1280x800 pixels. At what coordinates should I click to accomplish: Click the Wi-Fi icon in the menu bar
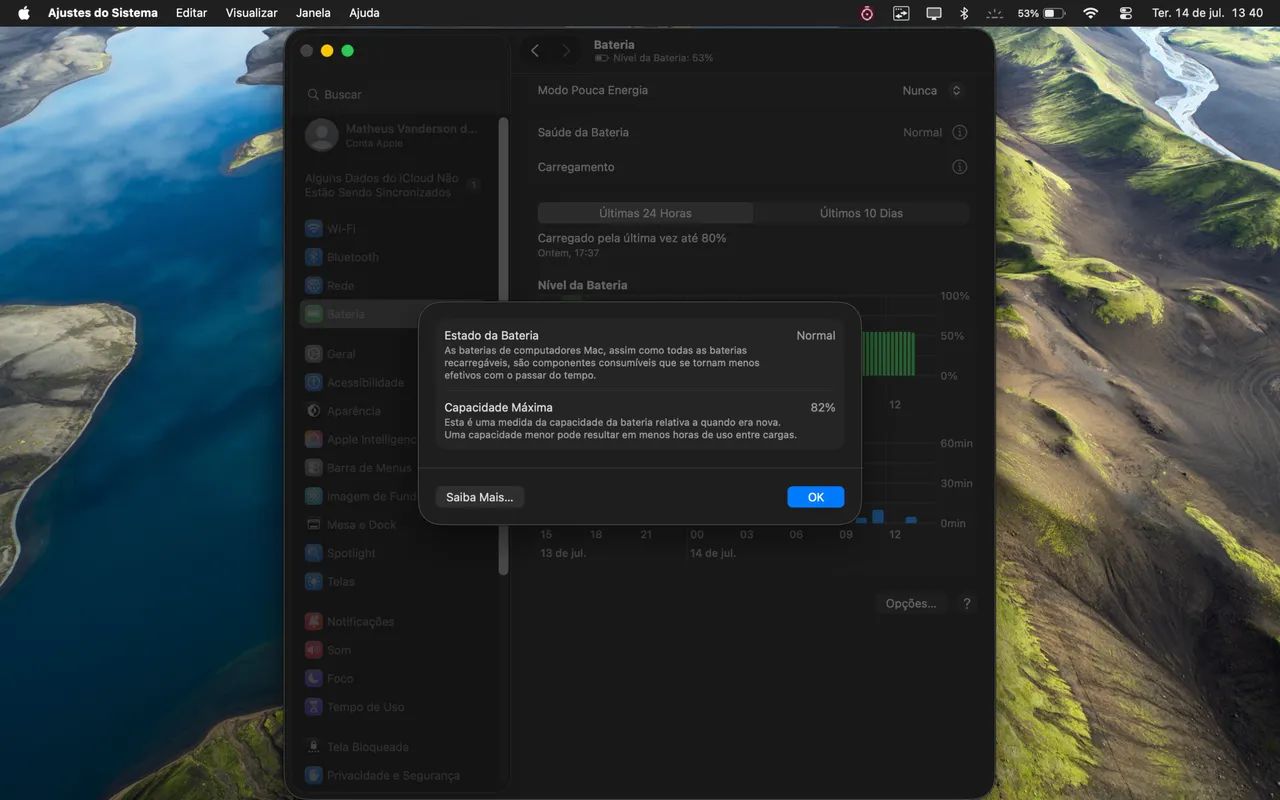[x=1090, y=13]
